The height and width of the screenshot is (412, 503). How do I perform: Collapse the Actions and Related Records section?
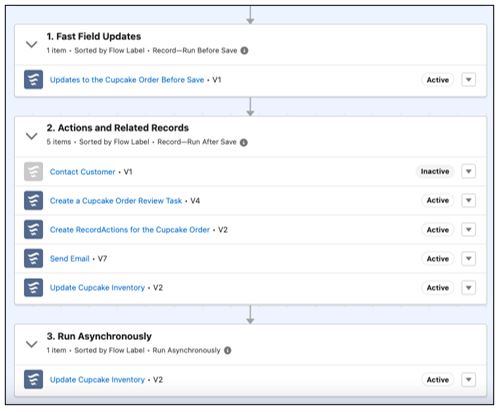32,136
